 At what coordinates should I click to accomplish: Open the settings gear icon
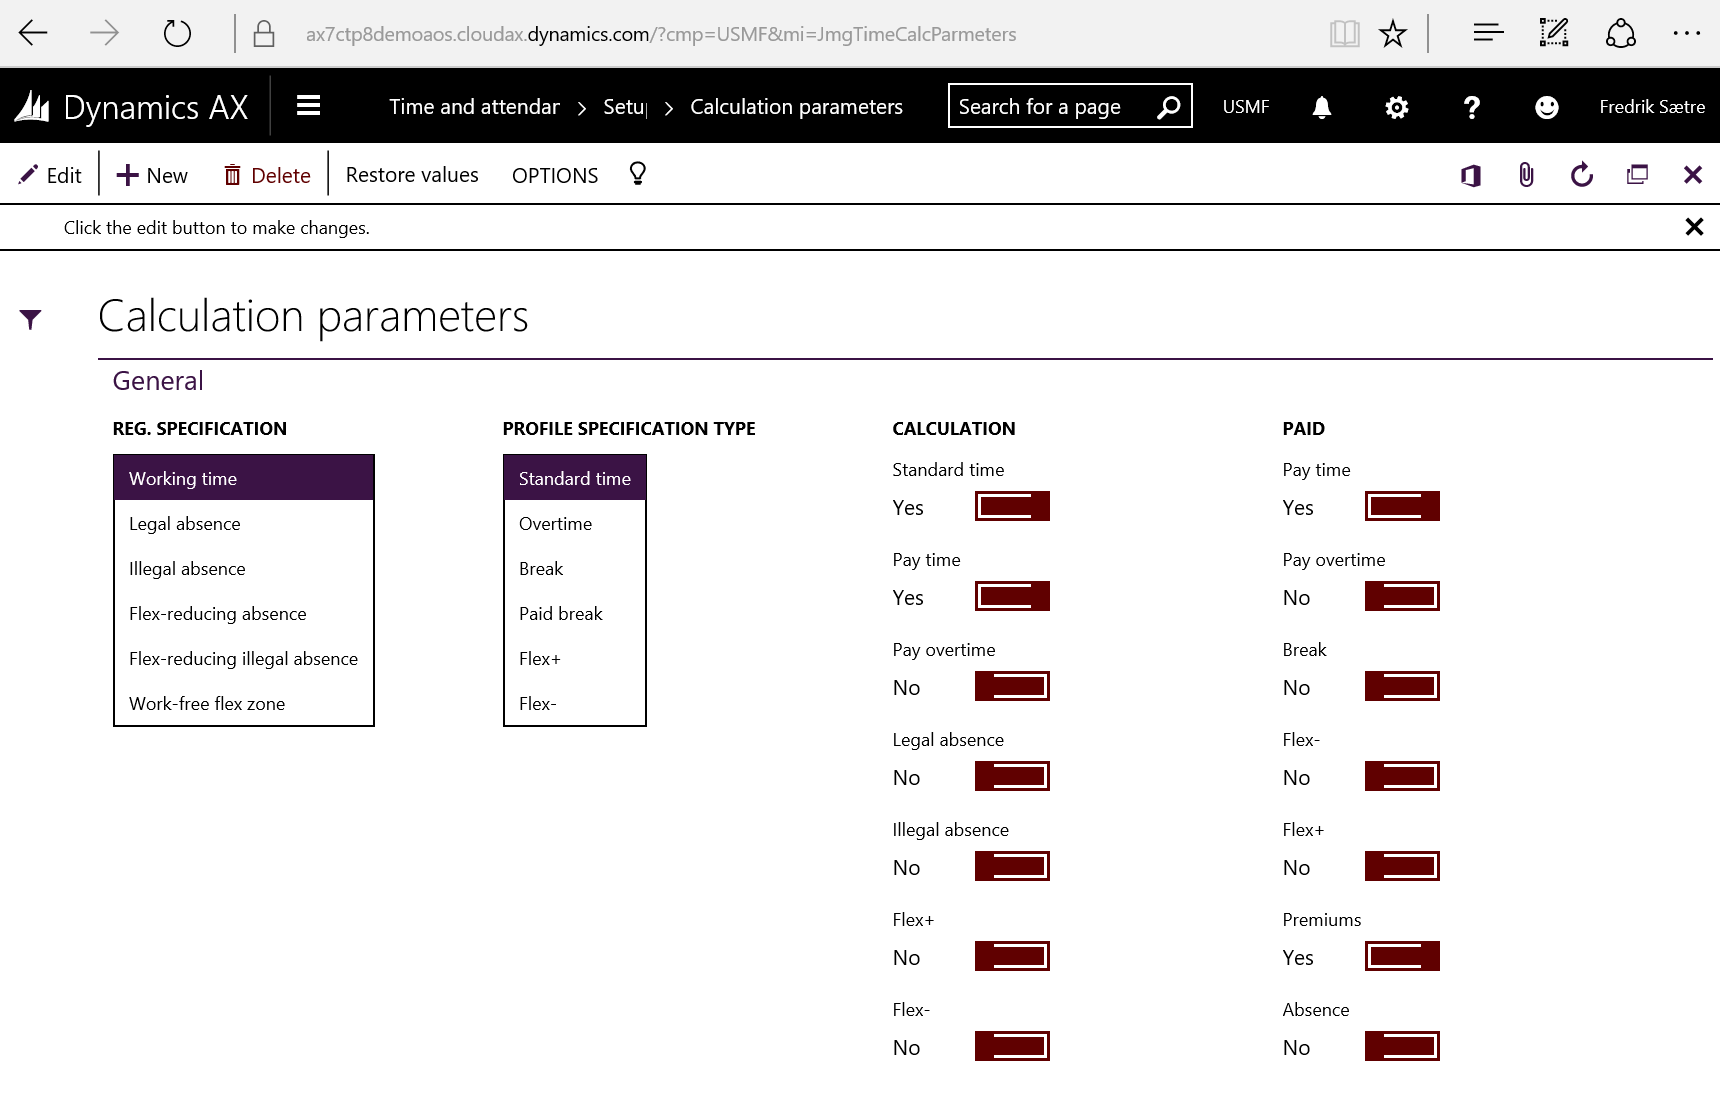coord(1396,107)
